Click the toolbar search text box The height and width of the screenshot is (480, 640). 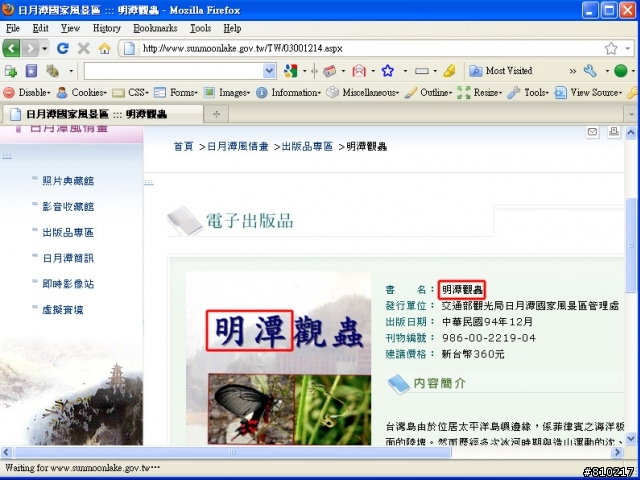click(174, 71)
